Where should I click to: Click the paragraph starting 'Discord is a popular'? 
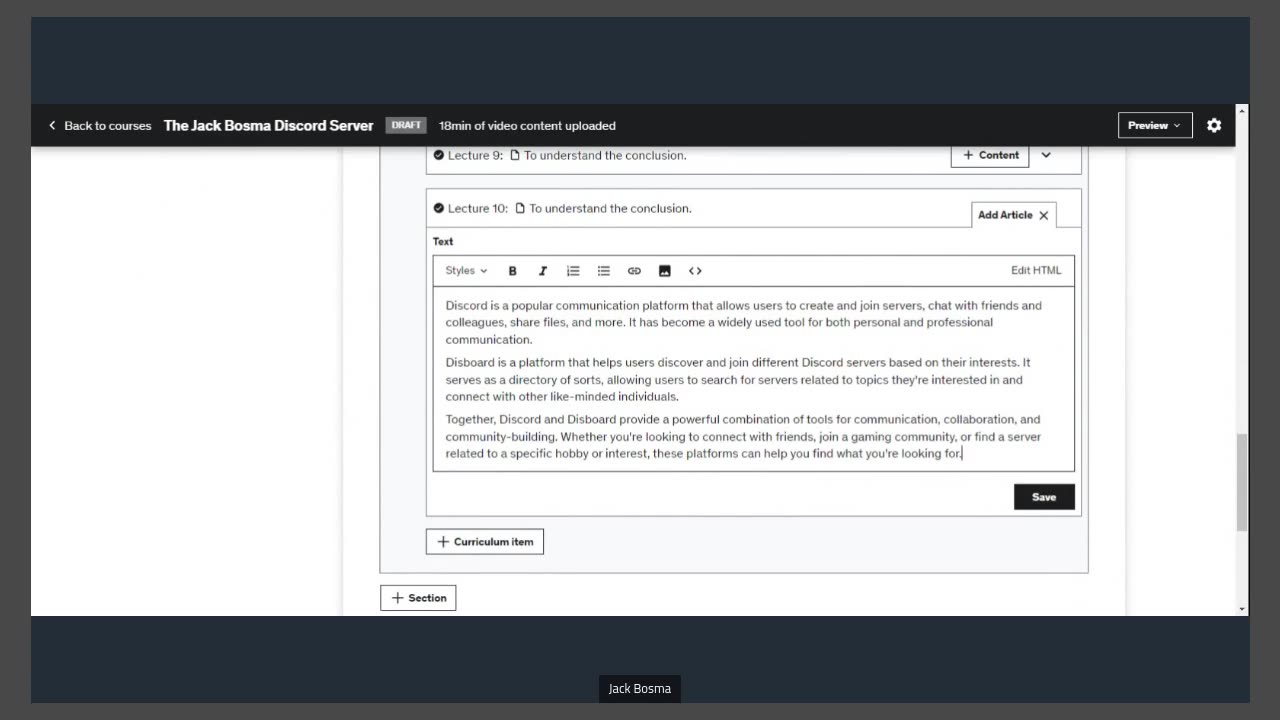[x=744, y=322]
